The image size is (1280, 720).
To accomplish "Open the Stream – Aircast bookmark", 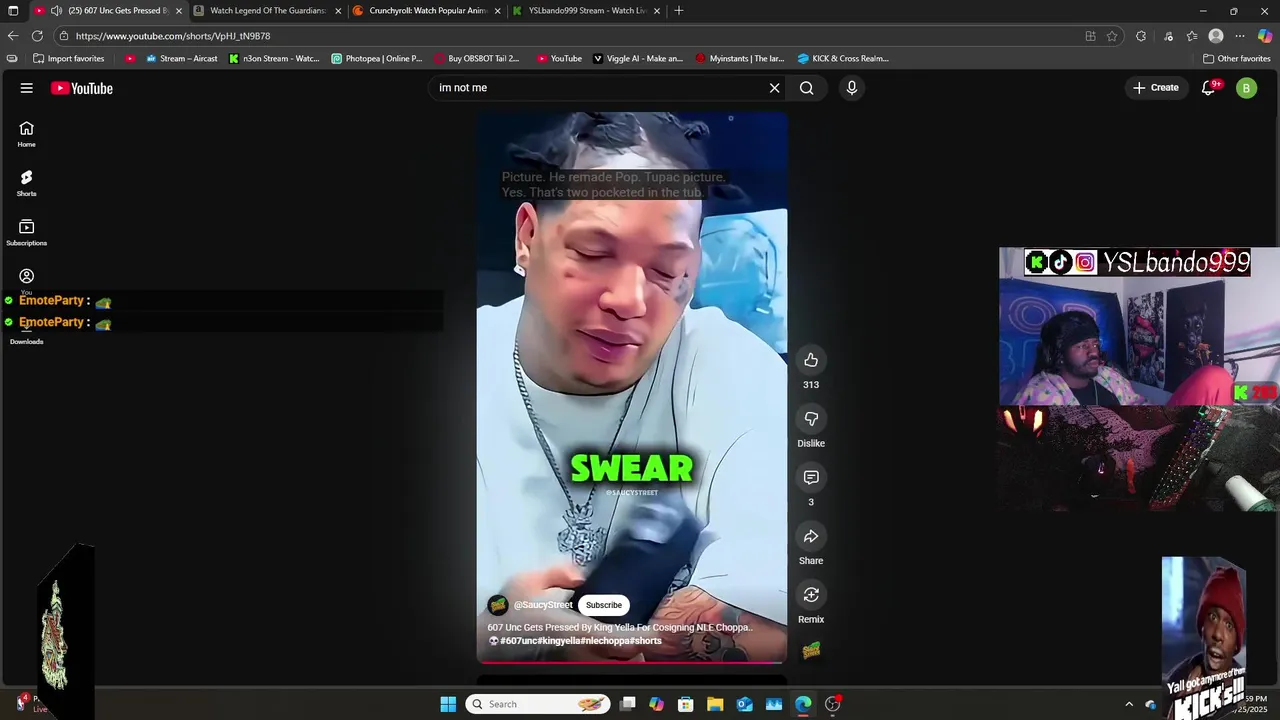I will click(181, 59).
